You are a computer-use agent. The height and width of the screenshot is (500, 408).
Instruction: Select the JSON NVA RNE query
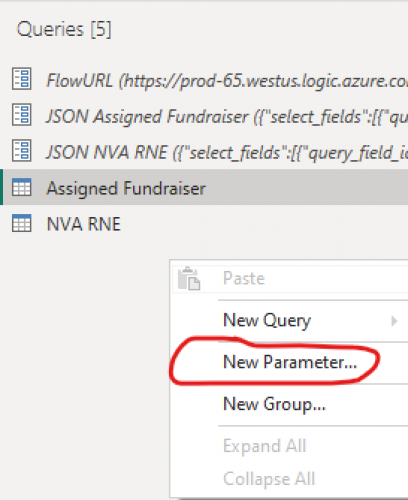[206, 152]
